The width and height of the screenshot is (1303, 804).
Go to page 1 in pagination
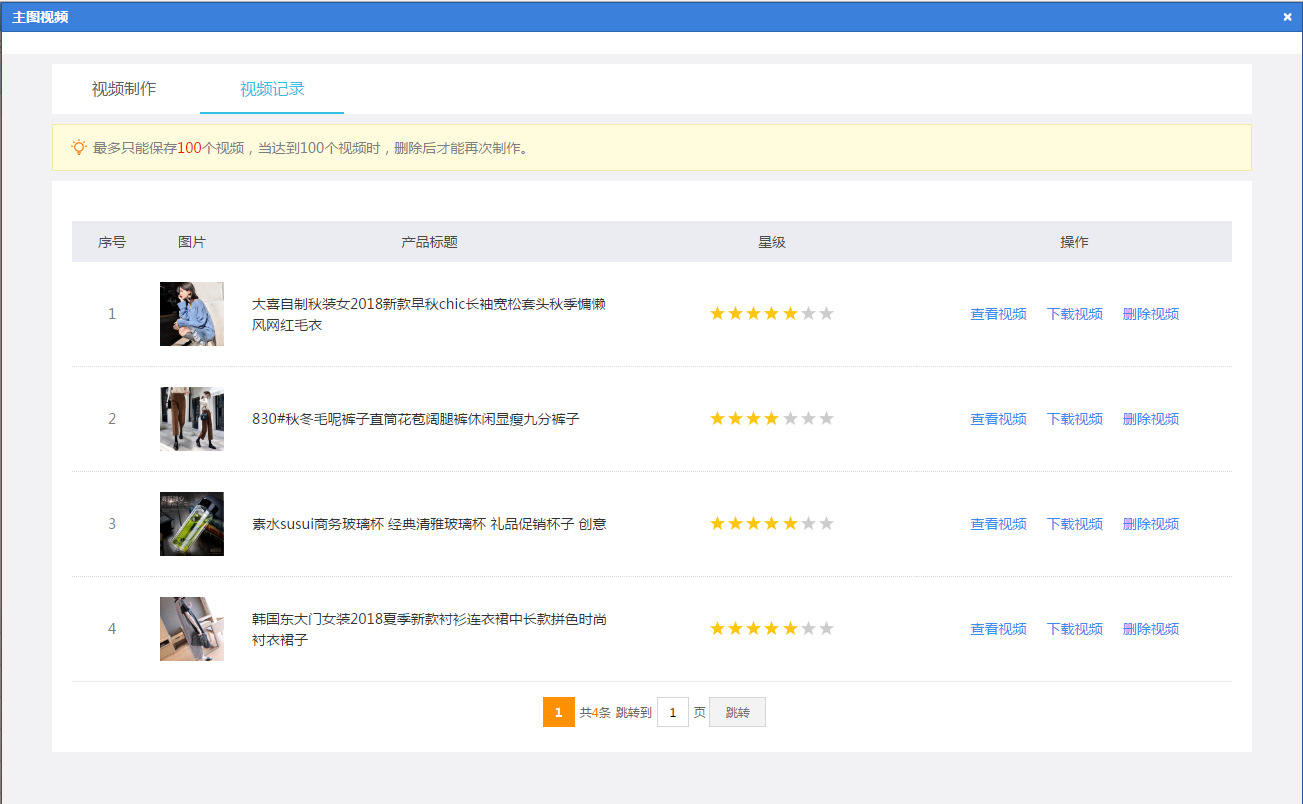pos(558,713)
